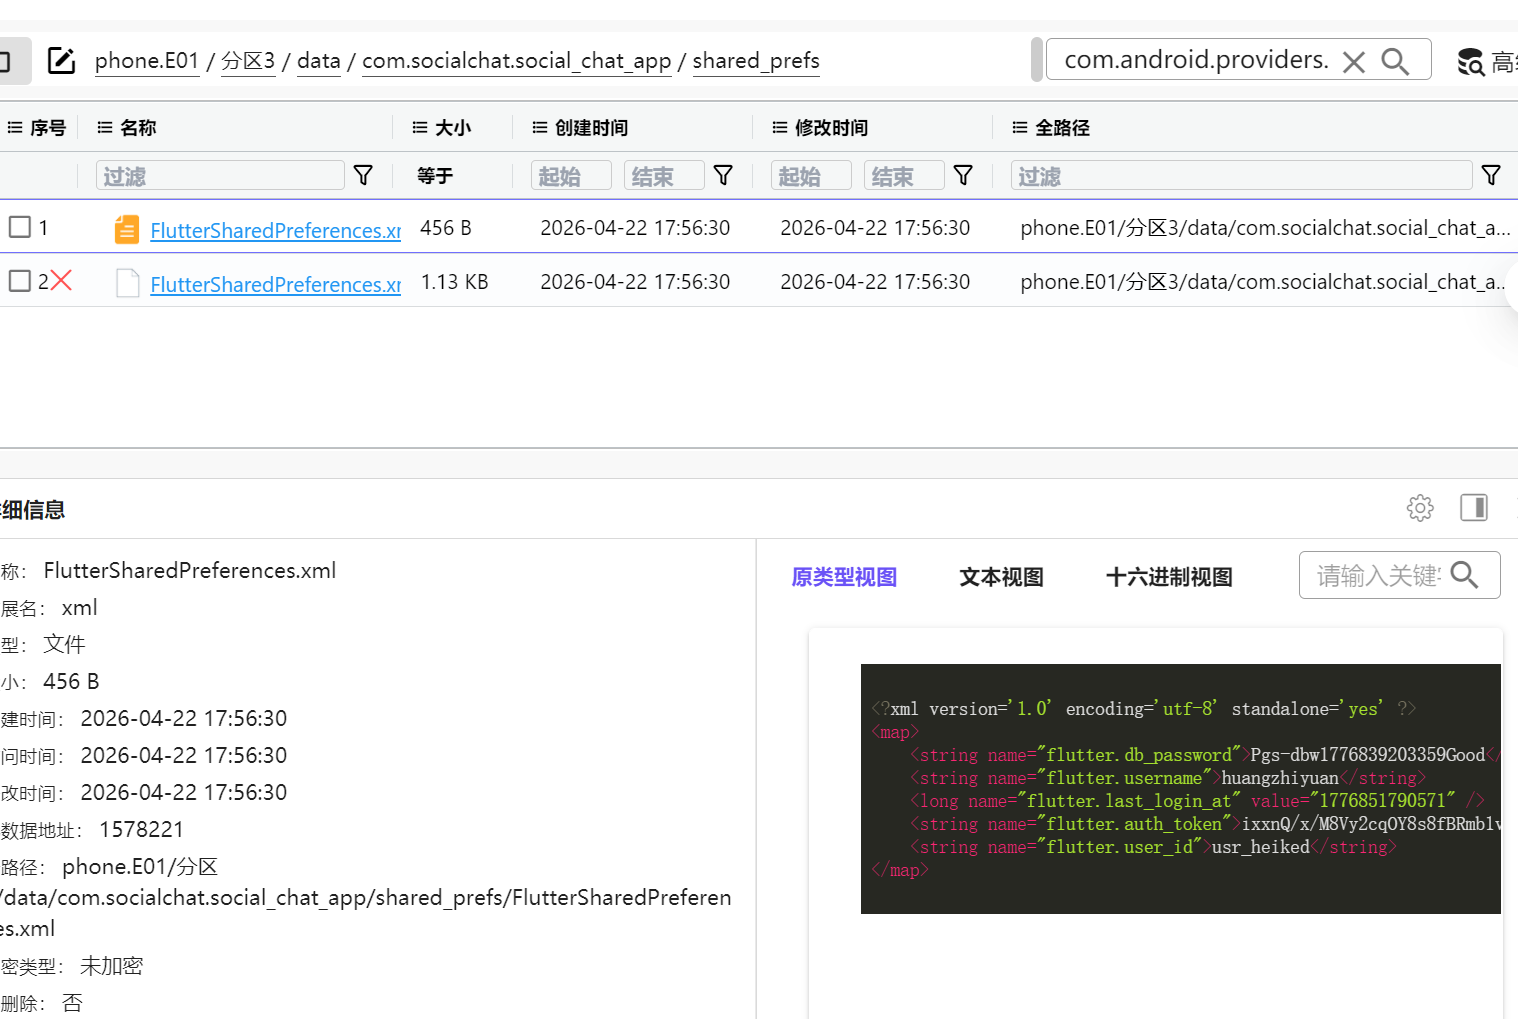Open the deleted FlutterSharedPreferences.xml link in row 2
Viewport: 1518px width, 1019px height.
(275, 284)
